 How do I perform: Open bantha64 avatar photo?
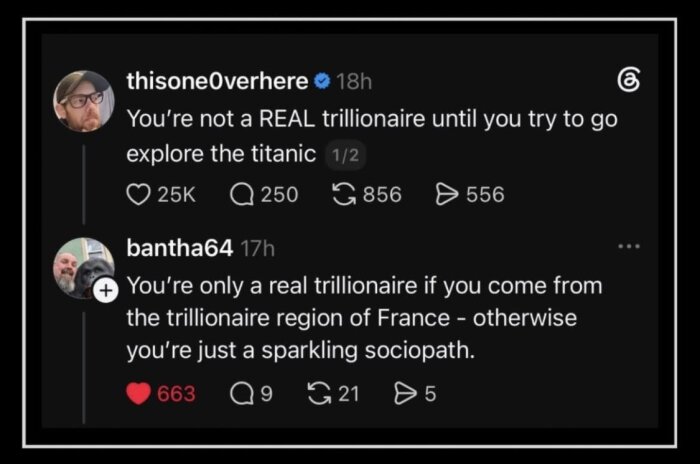click(83, 267)
